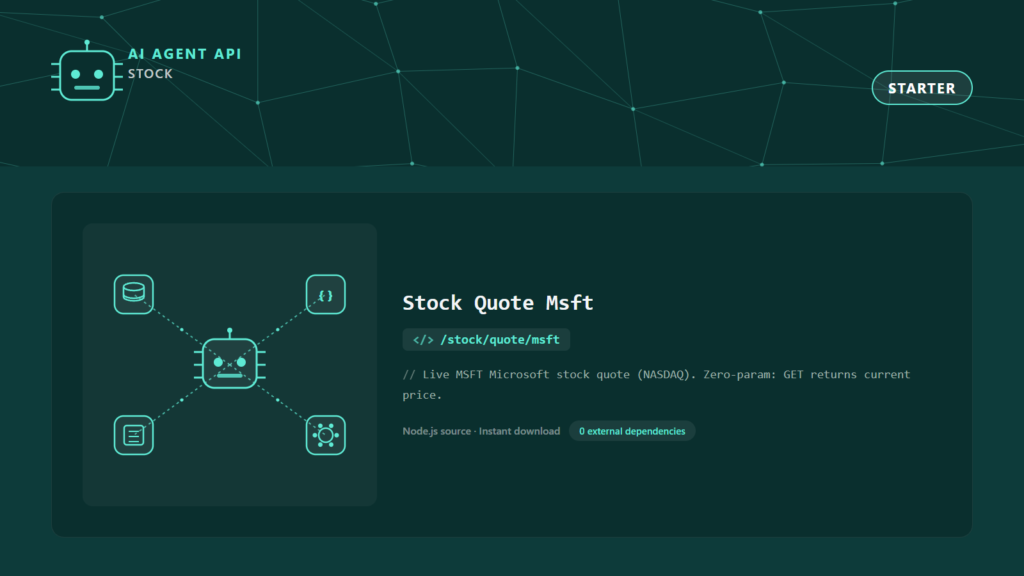Select the Live MSFT description text
This screenshot has width=1024, height=576.
(656, 384)
